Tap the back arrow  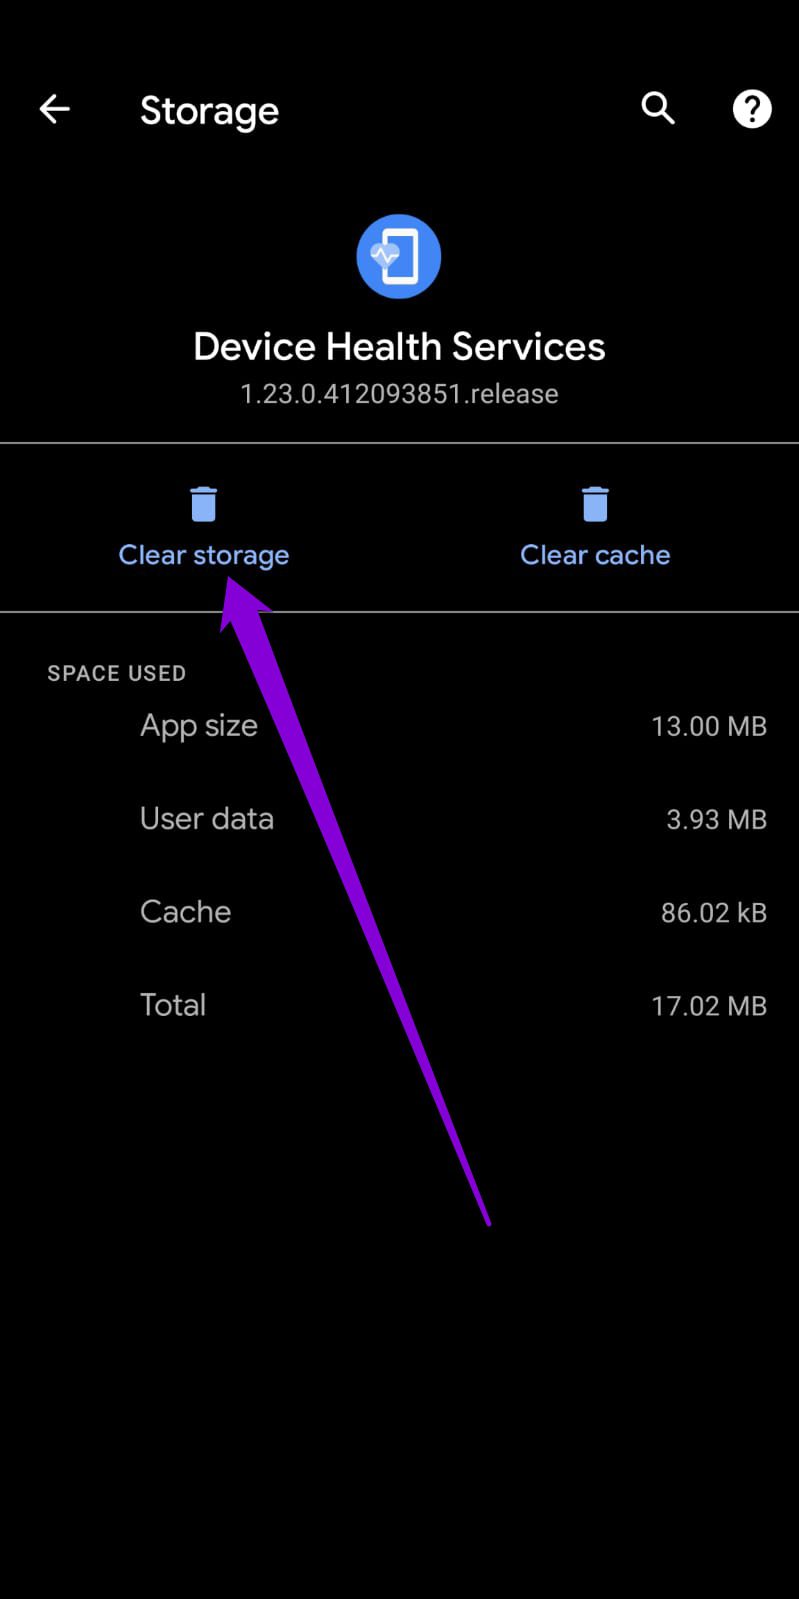tap(54, 109)
